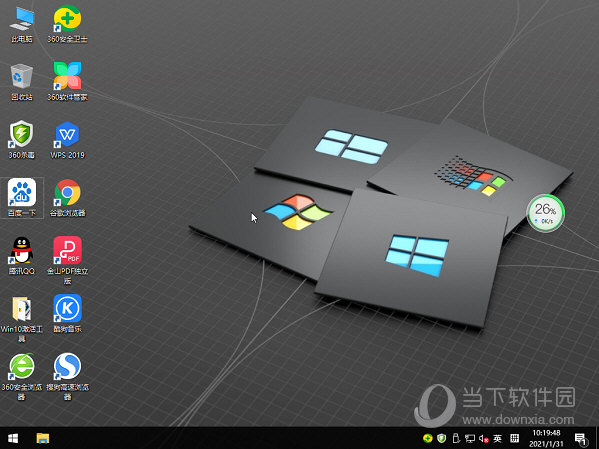Image resolution: width=599 pixels, height=449 pixels.
Task: Click Show desktop sliver at taskbar end
Action: pyautogui.click(x=597, y=438)
